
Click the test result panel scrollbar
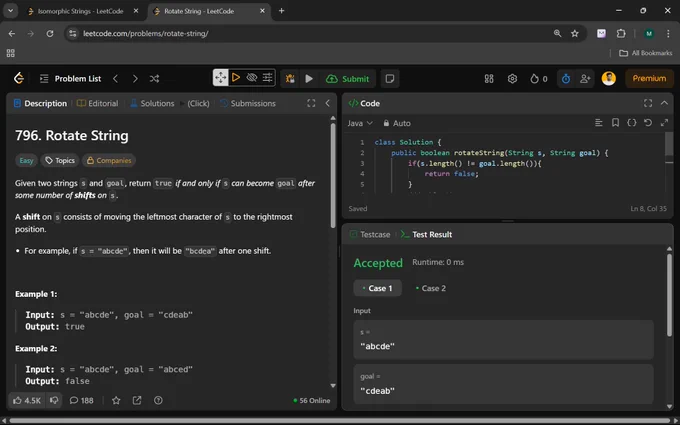(x=669, y=295)
